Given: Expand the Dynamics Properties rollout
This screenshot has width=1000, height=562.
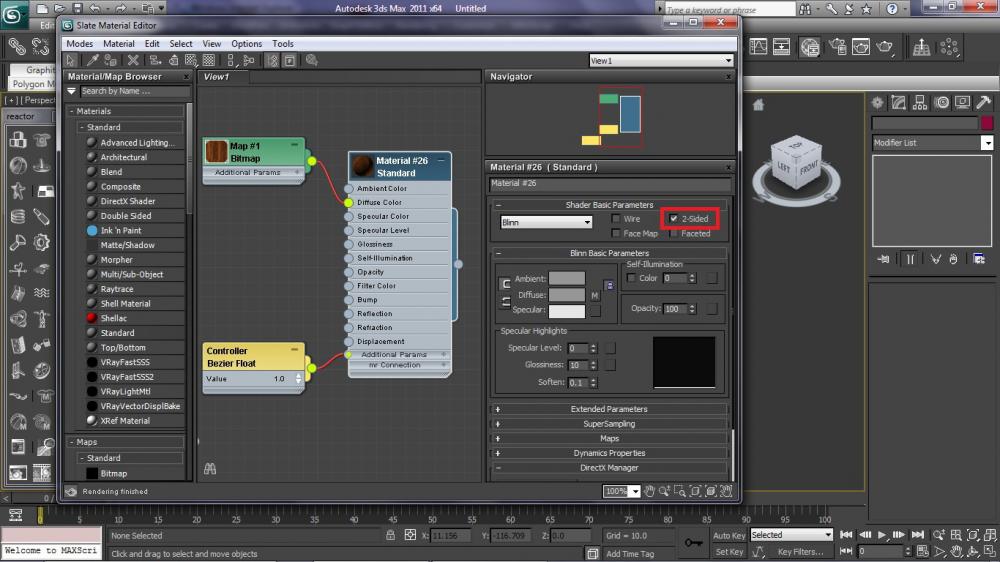Looking at the screenshot, I should tap(609, 453).
